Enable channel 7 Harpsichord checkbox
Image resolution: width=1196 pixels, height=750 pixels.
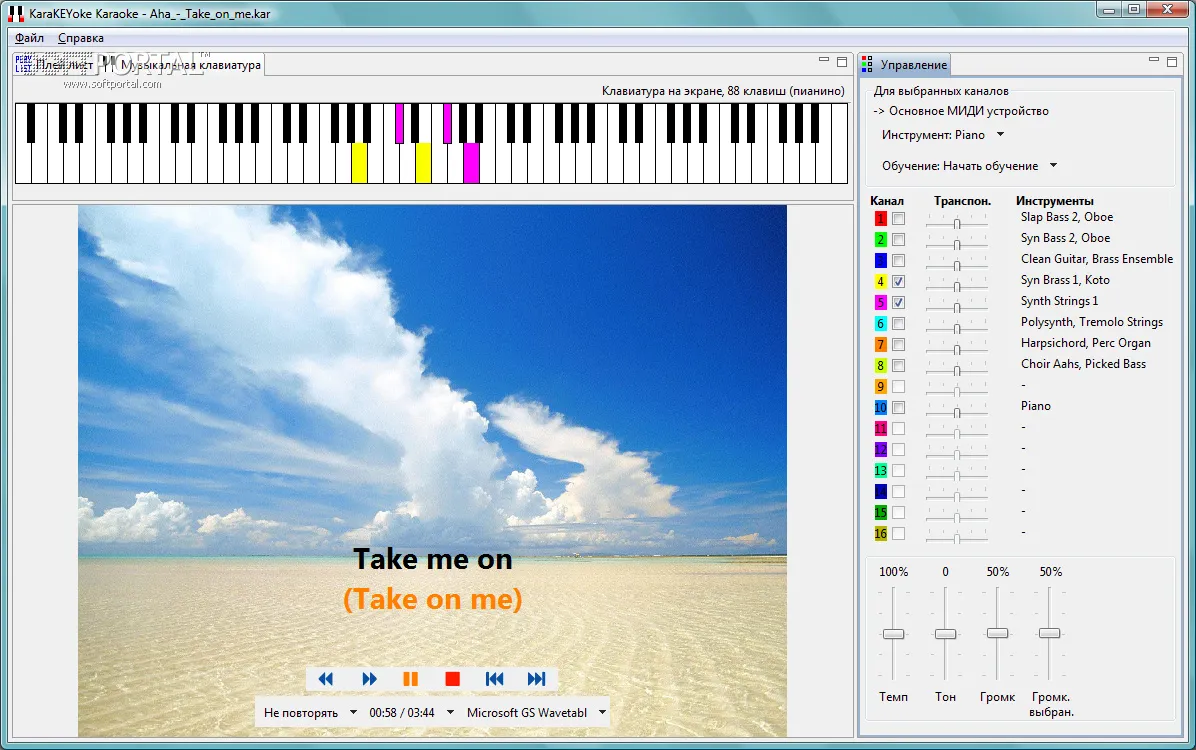coord(899,345)
